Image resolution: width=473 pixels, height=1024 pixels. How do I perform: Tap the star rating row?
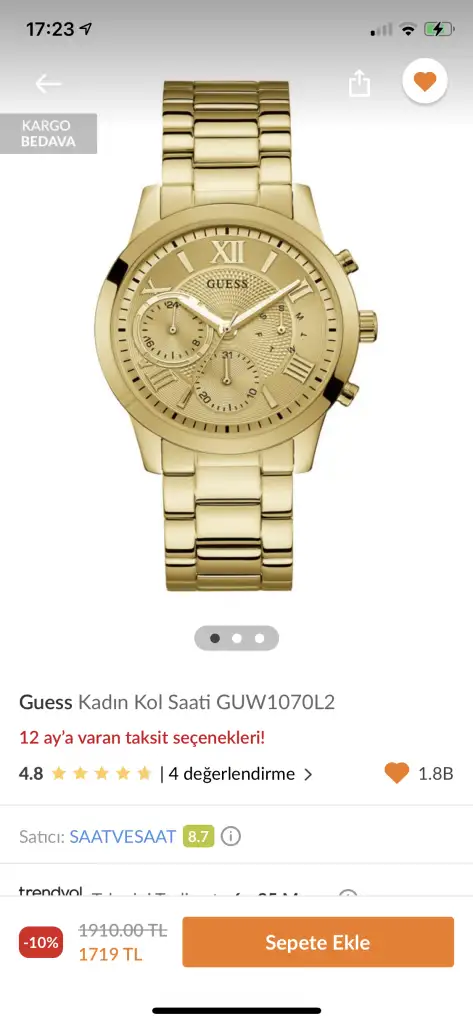pos(101,774)
